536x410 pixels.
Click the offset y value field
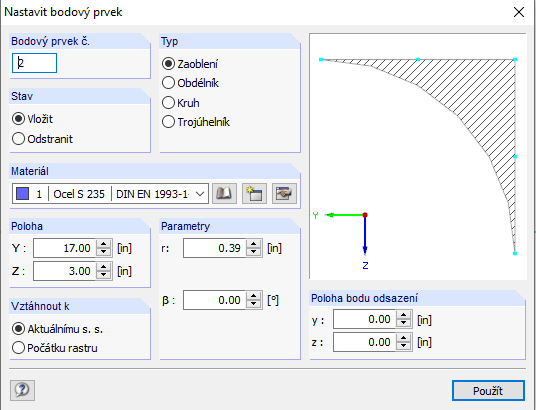point(364,319)
